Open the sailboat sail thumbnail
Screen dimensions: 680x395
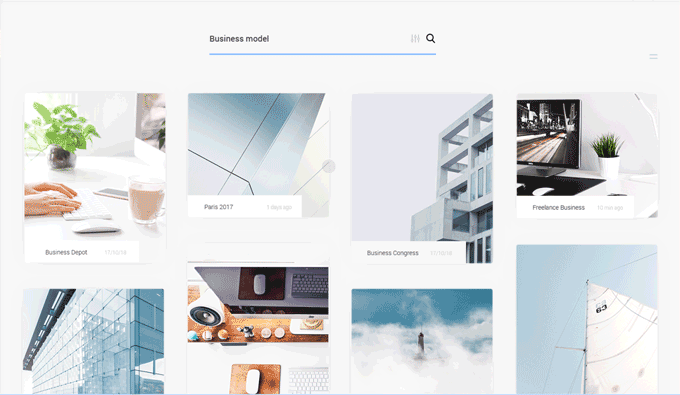click(587, 320)
